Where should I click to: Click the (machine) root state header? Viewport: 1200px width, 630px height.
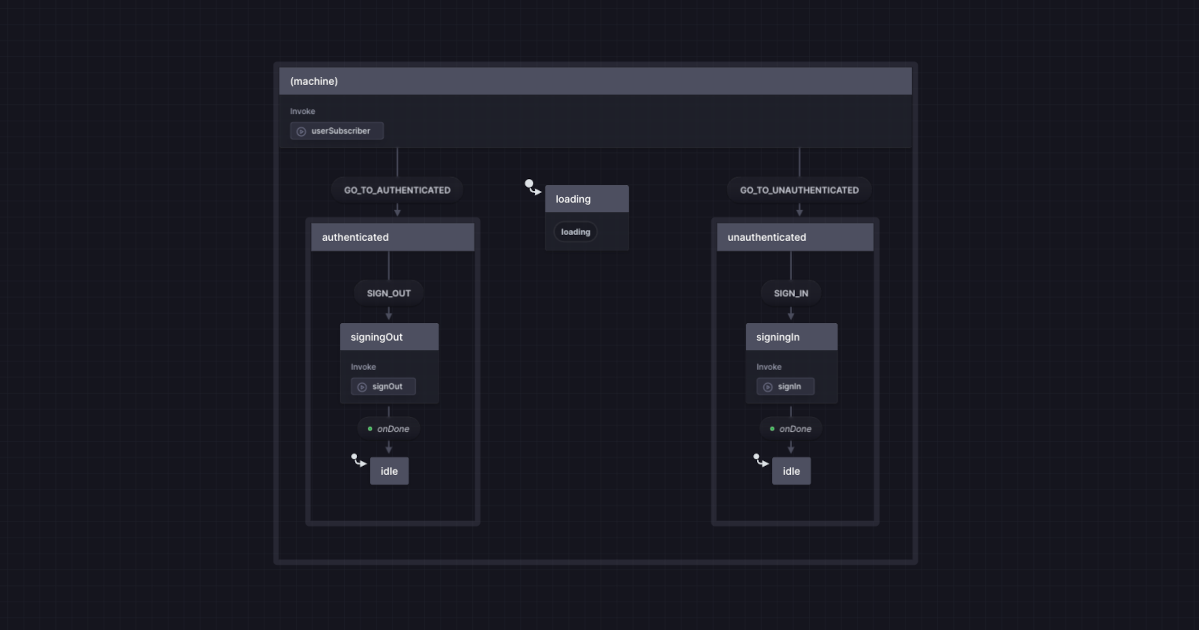pos(596,81)
